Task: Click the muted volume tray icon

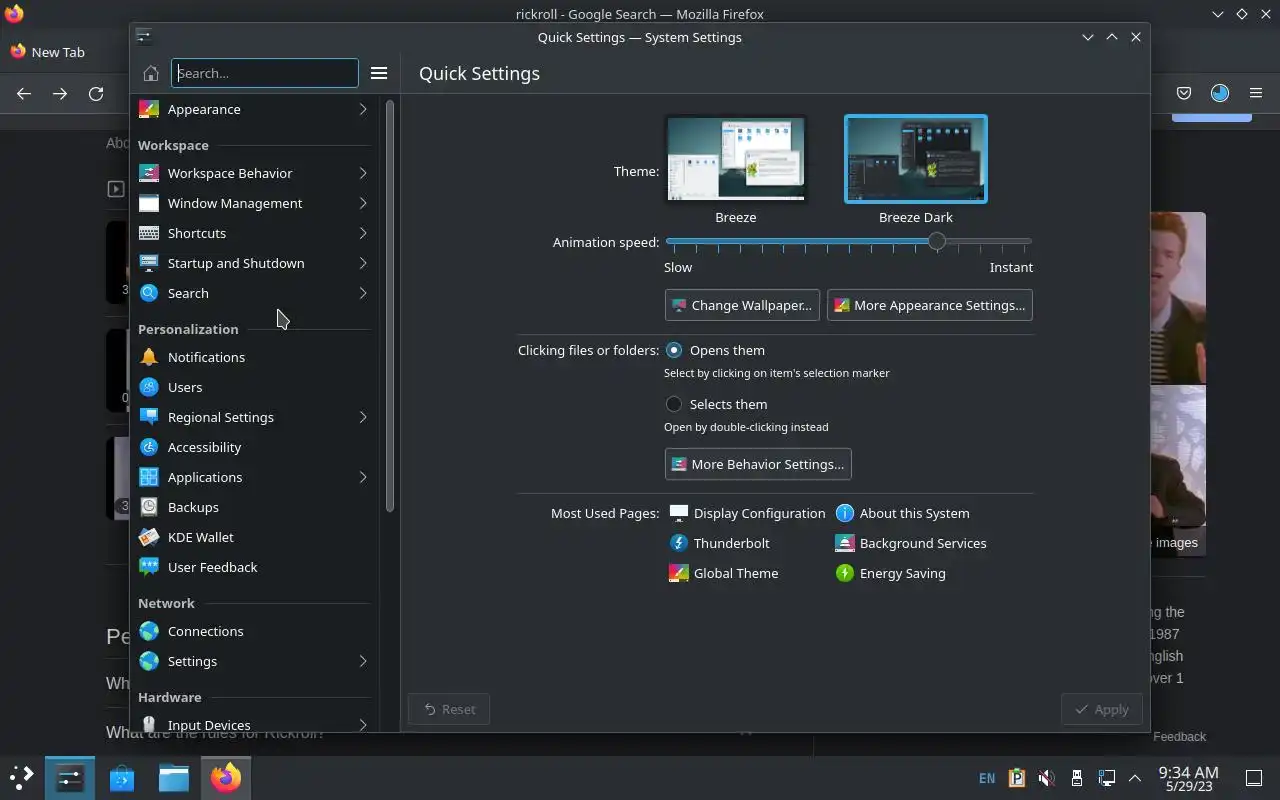Action: 1046,778
